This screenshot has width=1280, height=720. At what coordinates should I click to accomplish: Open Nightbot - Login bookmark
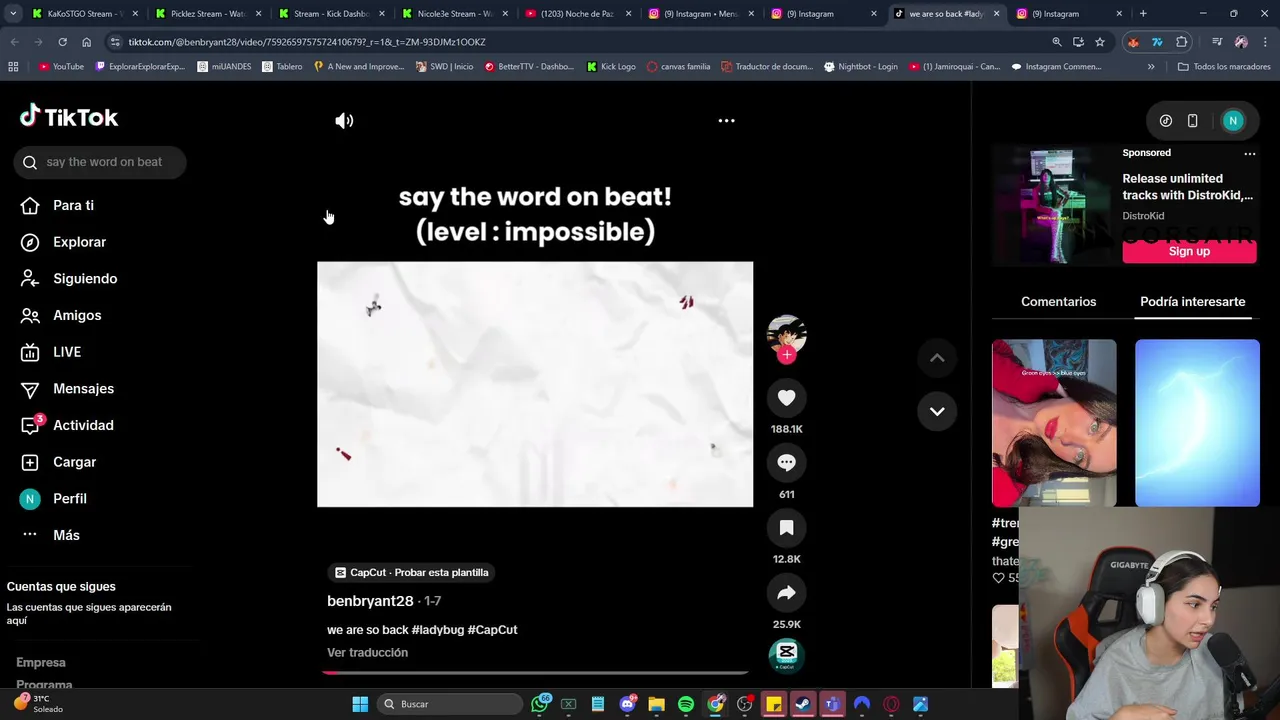coord(861,67)
